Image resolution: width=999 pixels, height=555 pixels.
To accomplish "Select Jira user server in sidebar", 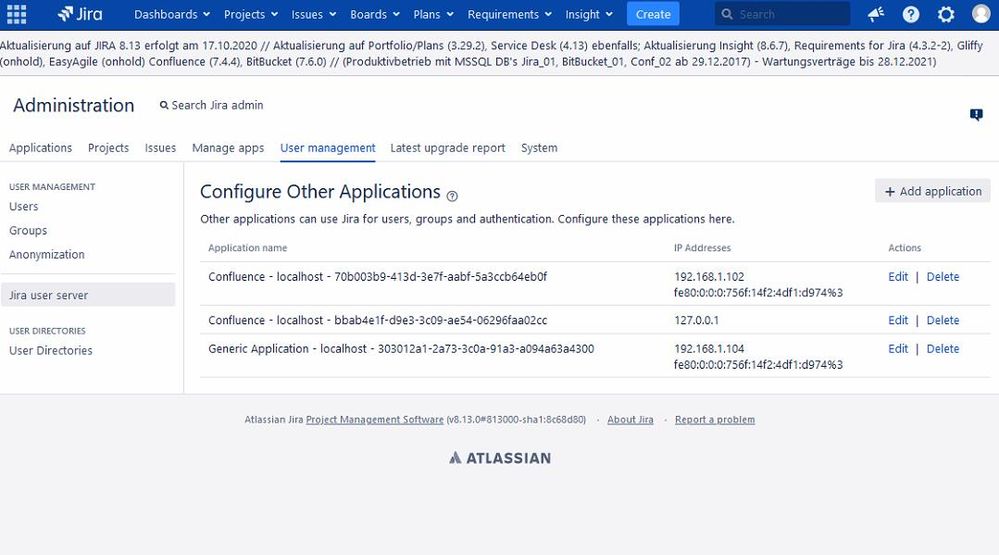I will [88, 295].
